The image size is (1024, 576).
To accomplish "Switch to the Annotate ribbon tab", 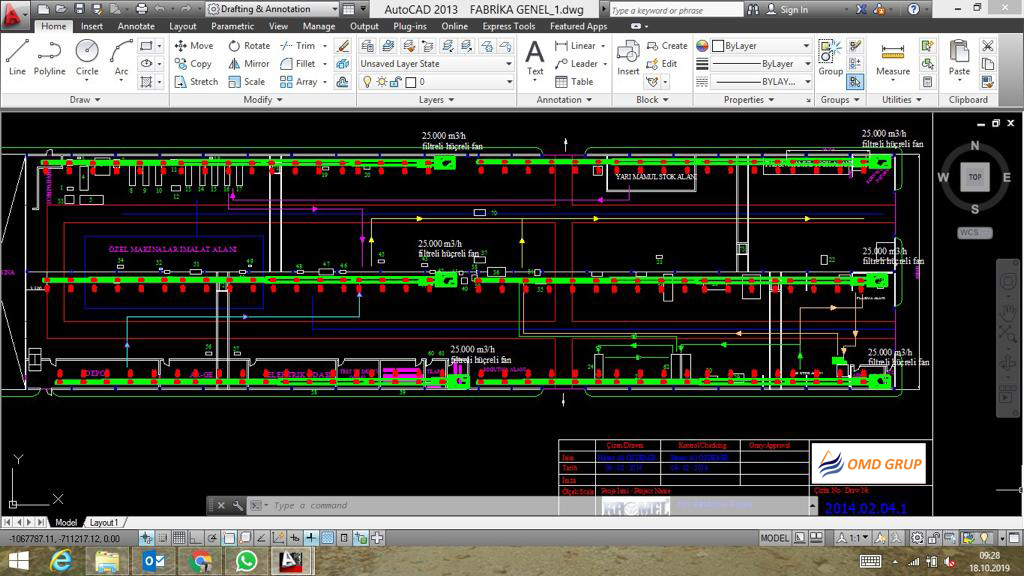I will (x=136, y=26).
